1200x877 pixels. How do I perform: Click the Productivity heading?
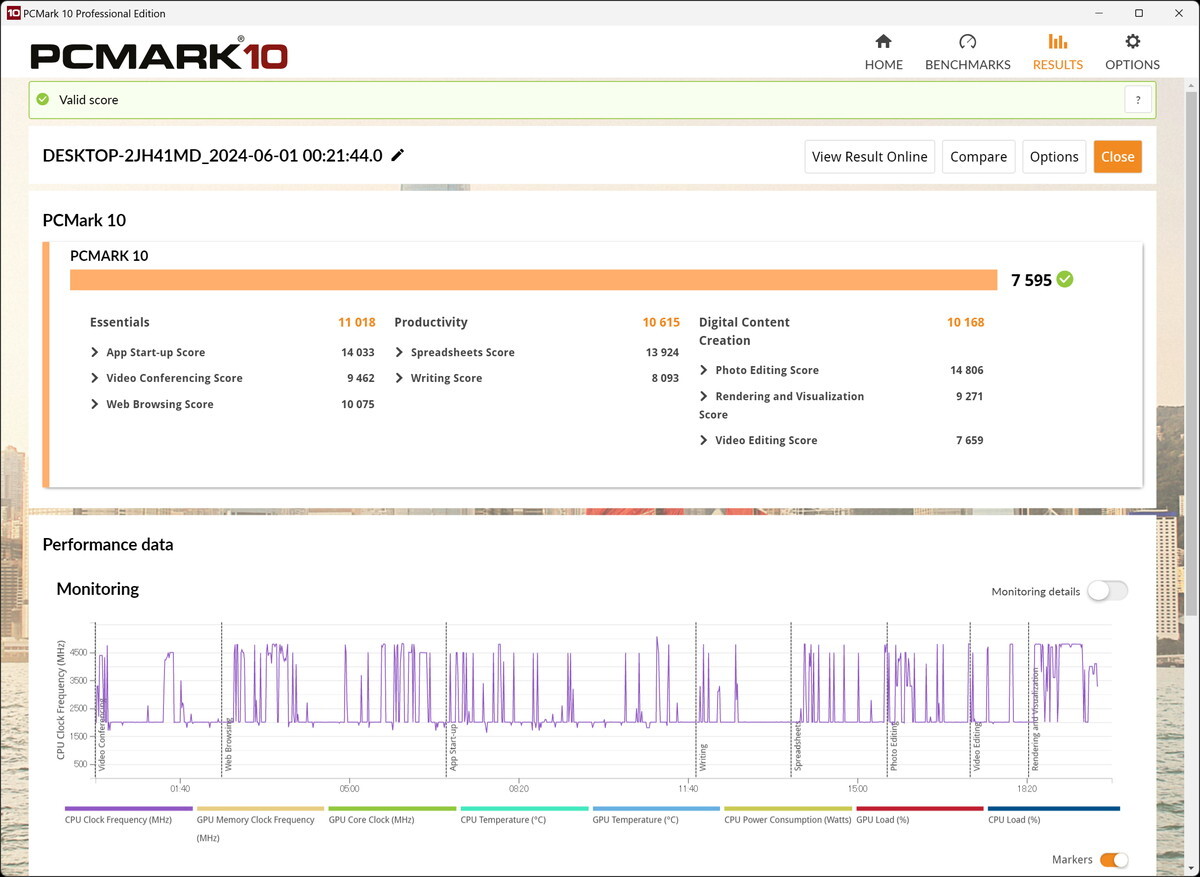point(431,322)
